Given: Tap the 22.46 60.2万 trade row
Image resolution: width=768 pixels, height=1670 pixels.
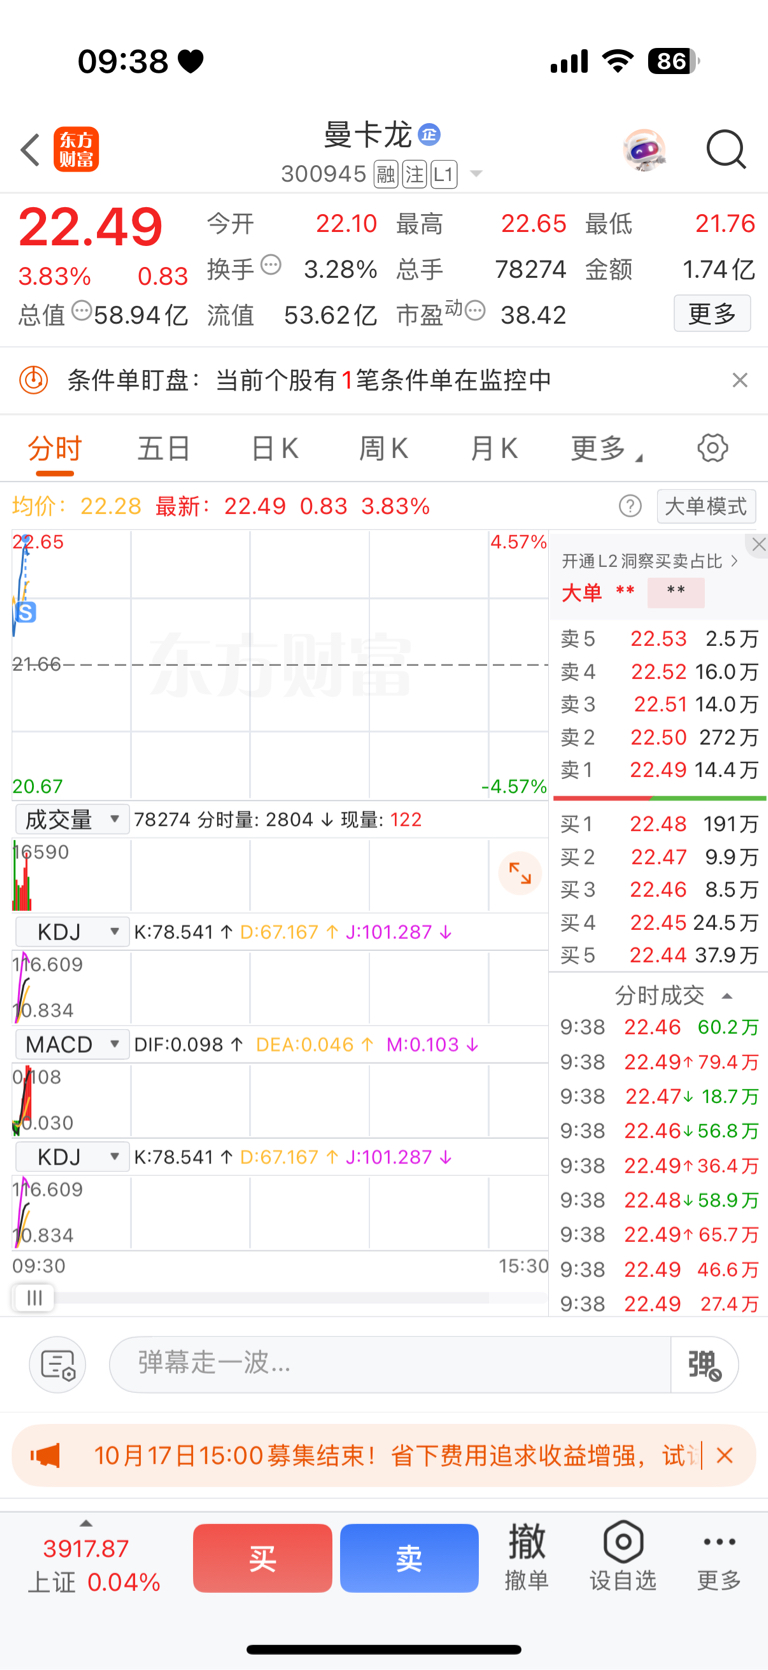Looking at the screenshot, I should click(659, 1027).
